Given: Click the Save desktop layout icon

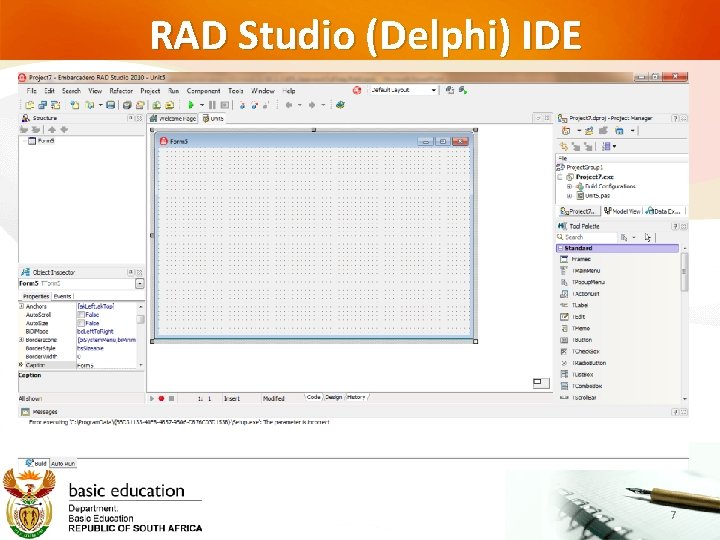Looking at the screenshot, I should (x=450, y=90).
